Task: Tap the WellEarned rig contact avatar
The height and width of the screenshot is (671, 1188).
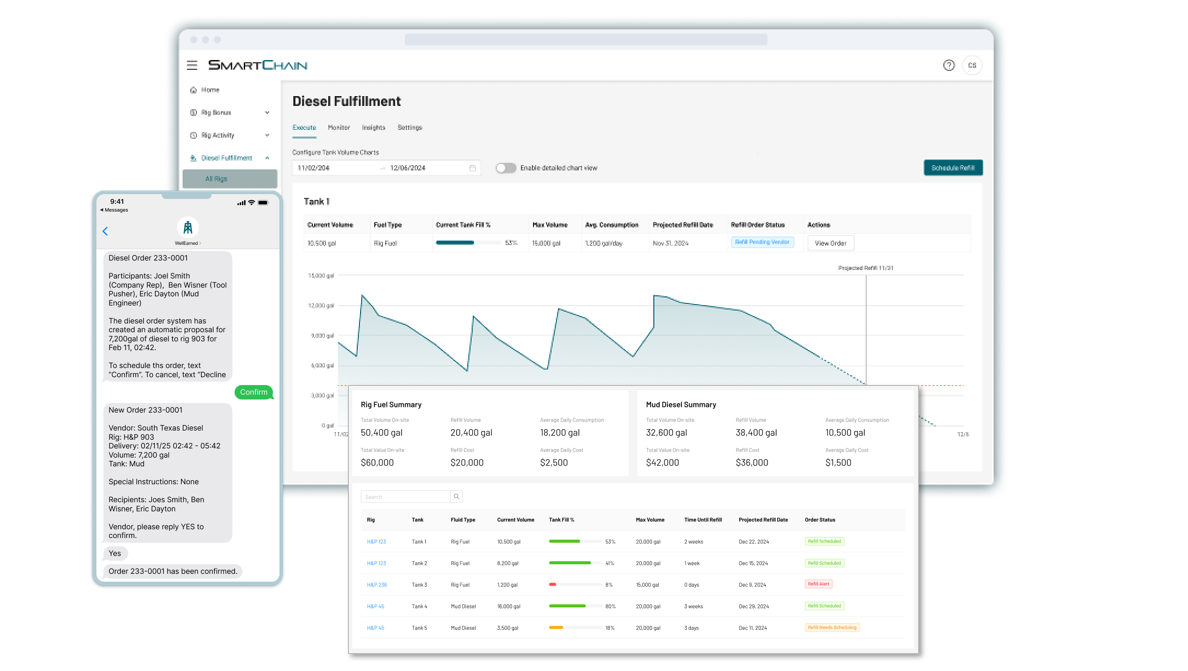Action: [187, 228]
